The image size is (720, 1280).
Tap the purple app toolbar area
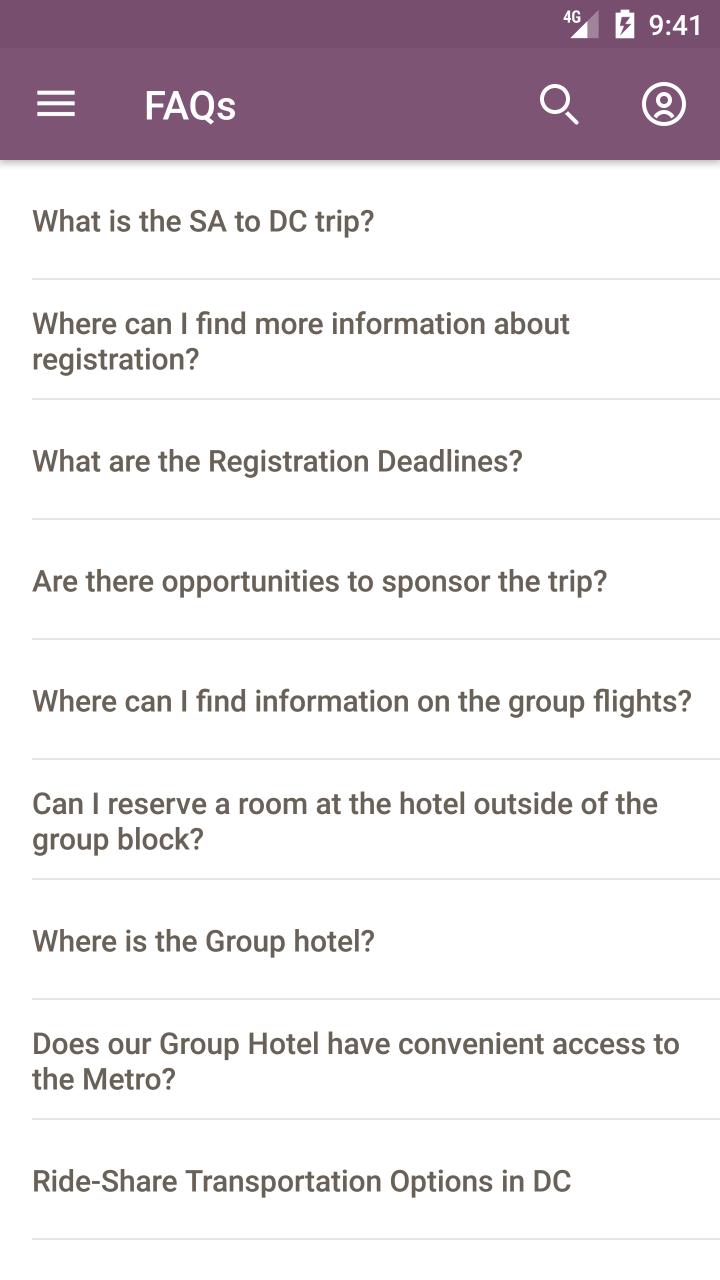click(360, 104)
